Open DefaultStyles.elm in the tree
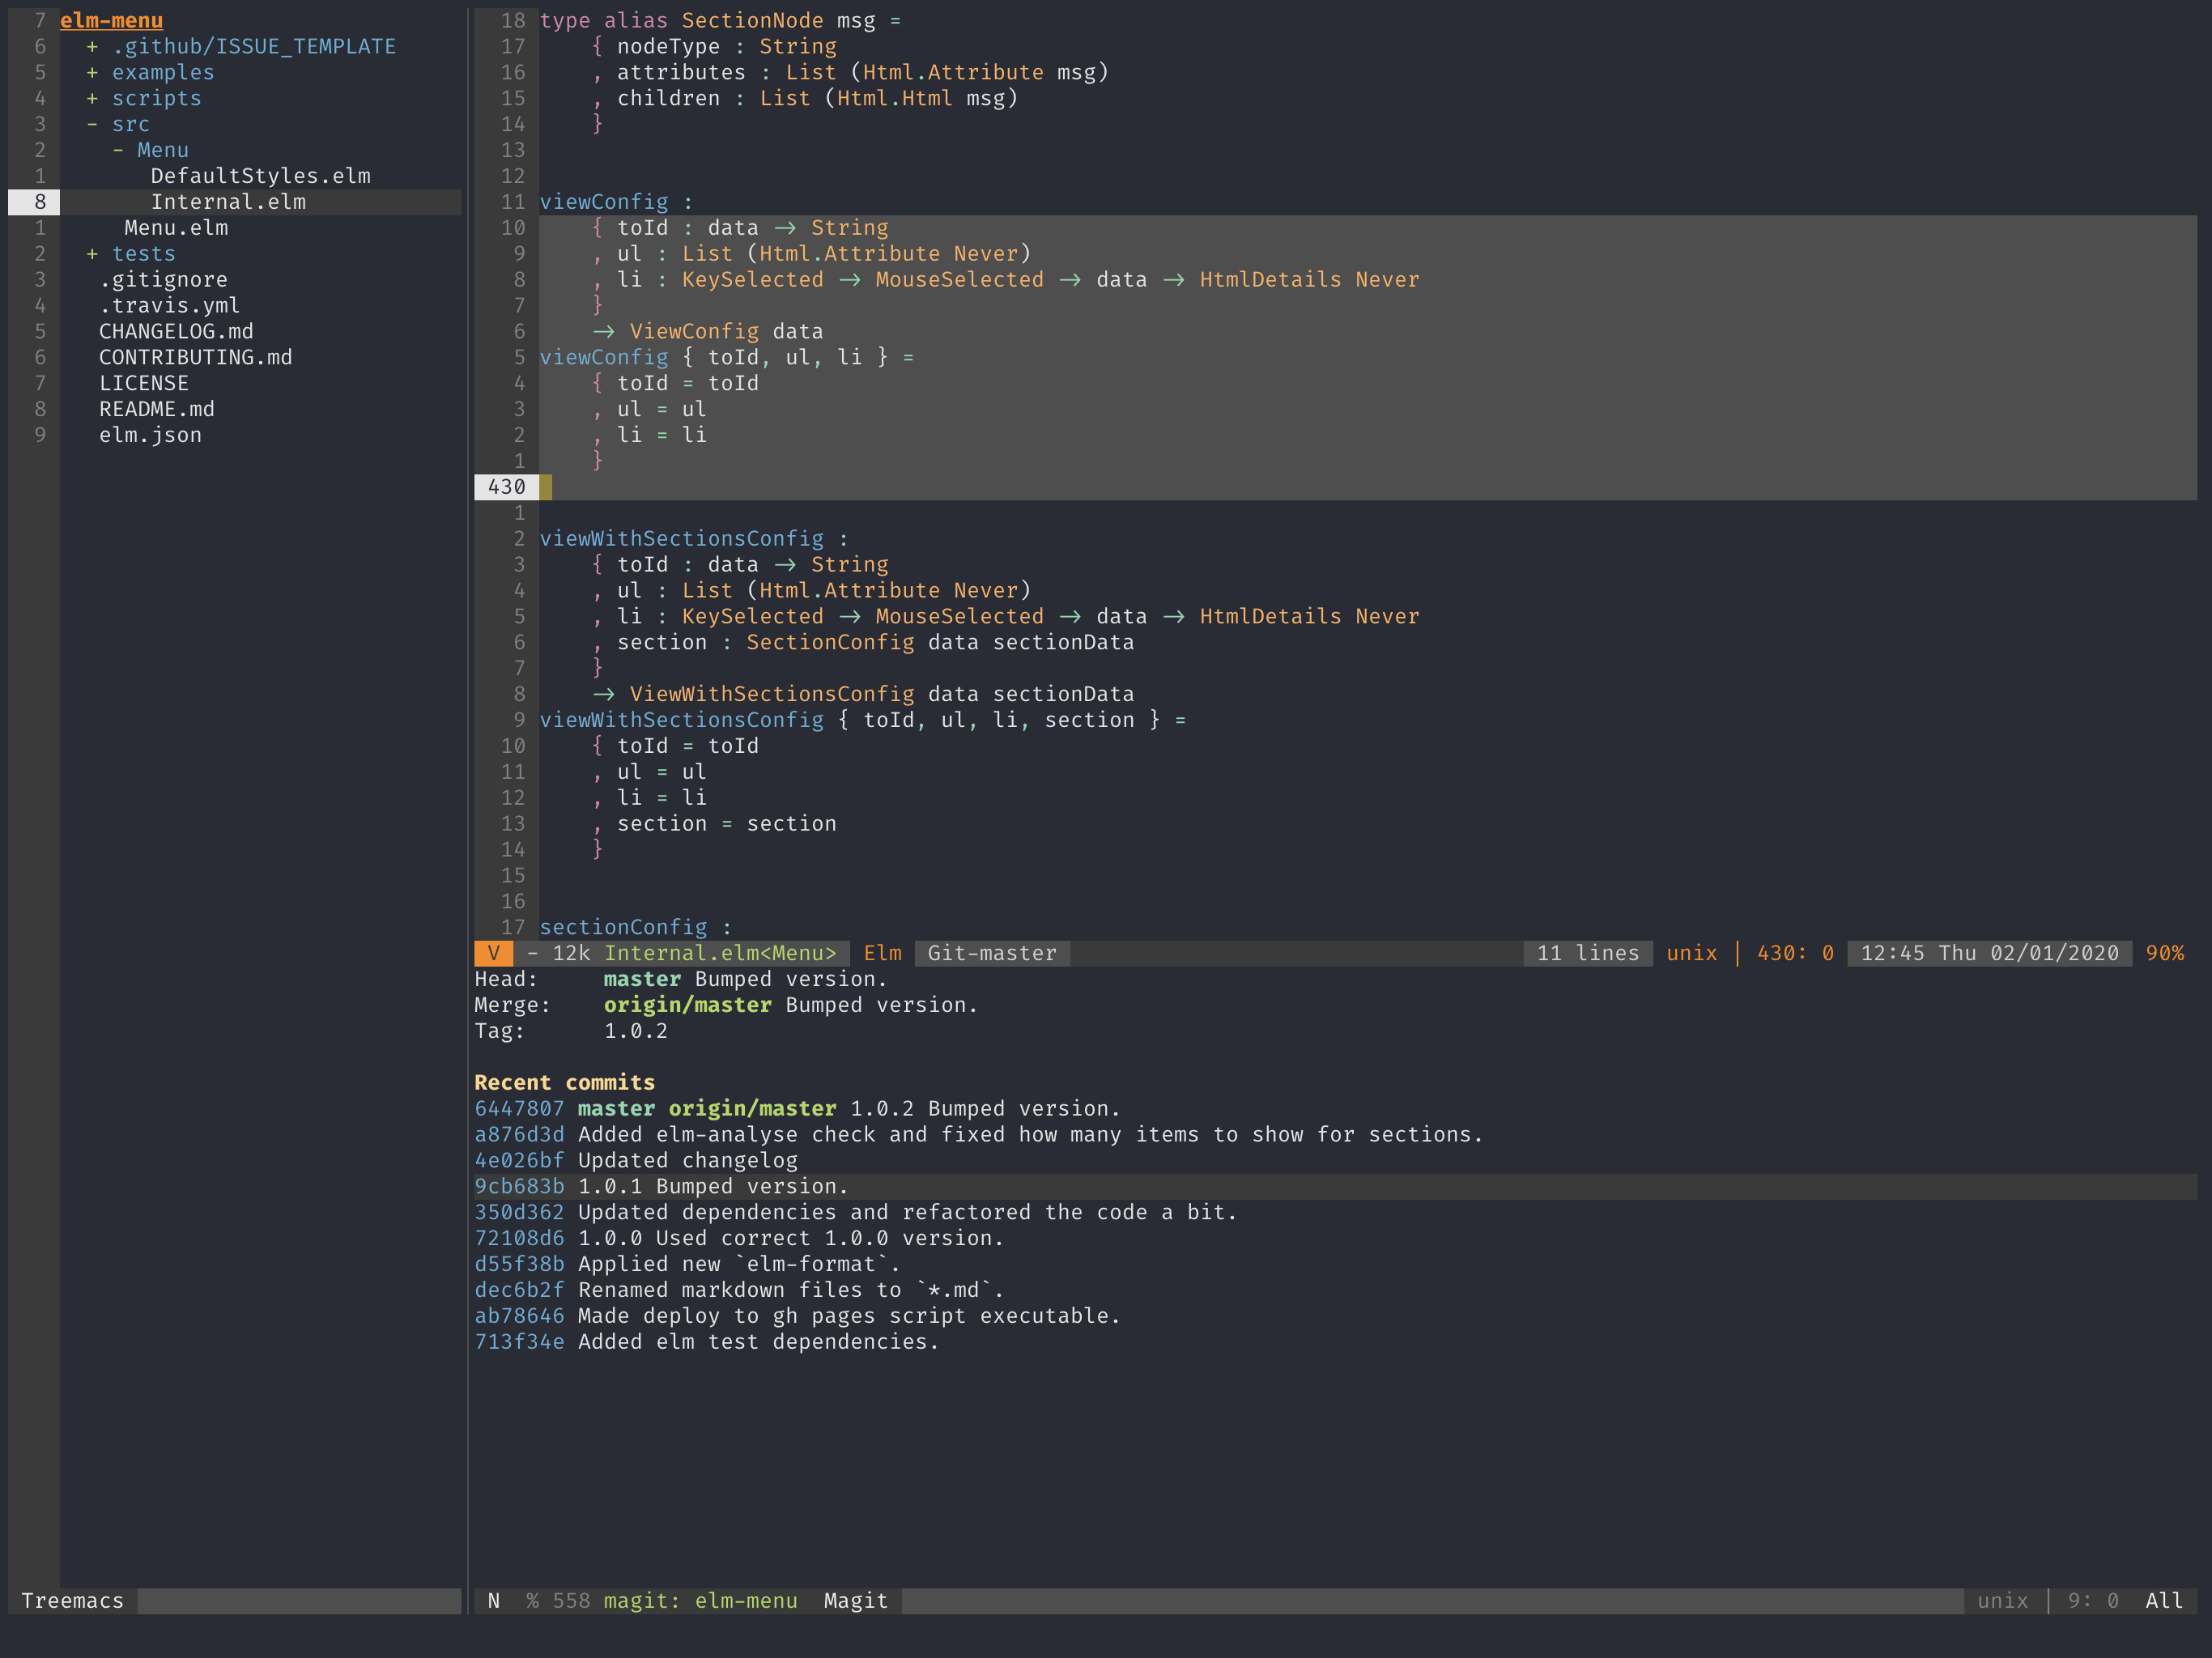The height and width of the screenshot is (1658, 2212). click(x=260, y=176)
